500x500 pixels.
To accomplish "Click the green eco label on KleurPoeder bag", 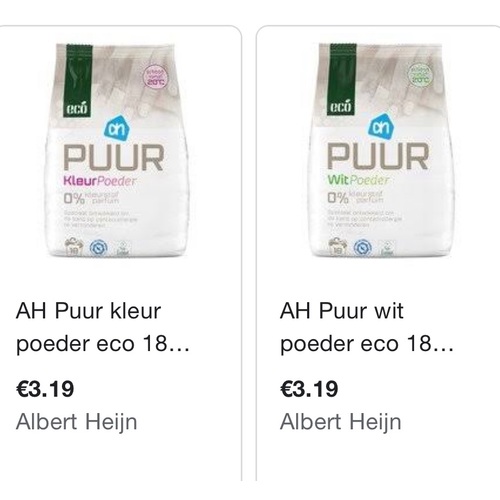I will pos(77,80).
